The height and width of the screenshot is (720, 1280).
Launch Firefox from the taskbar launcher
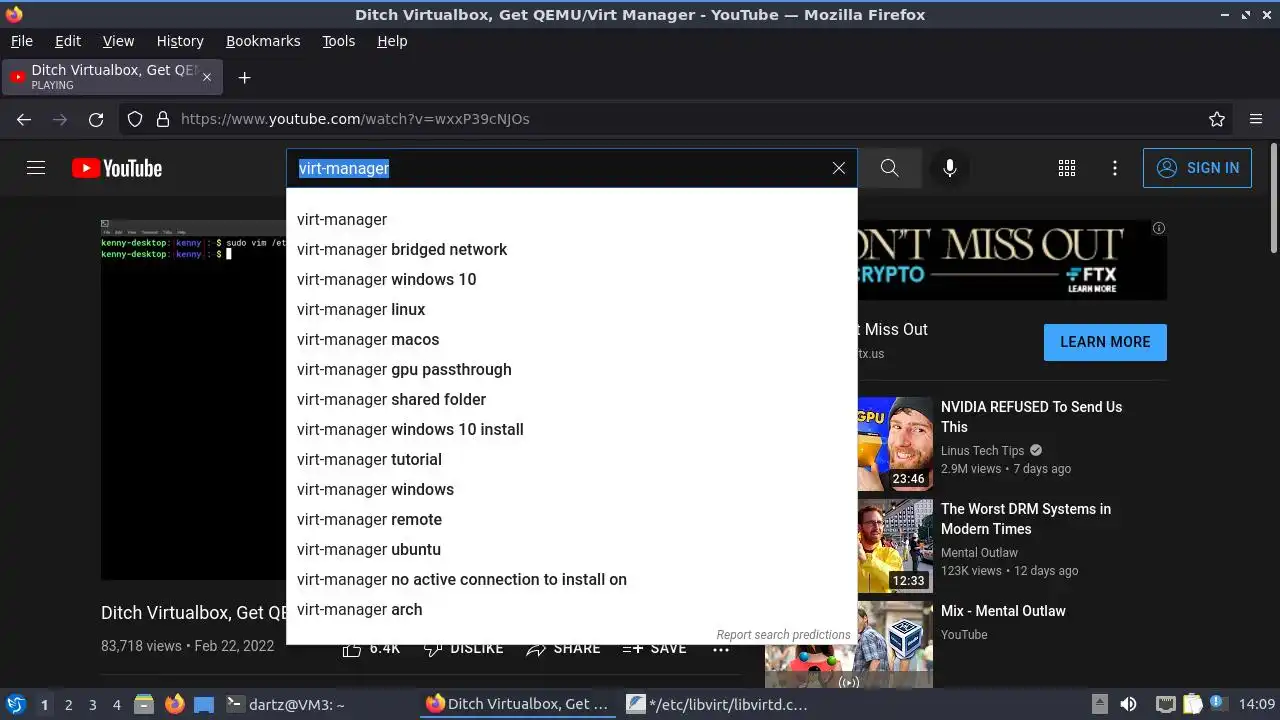[175, 705]
